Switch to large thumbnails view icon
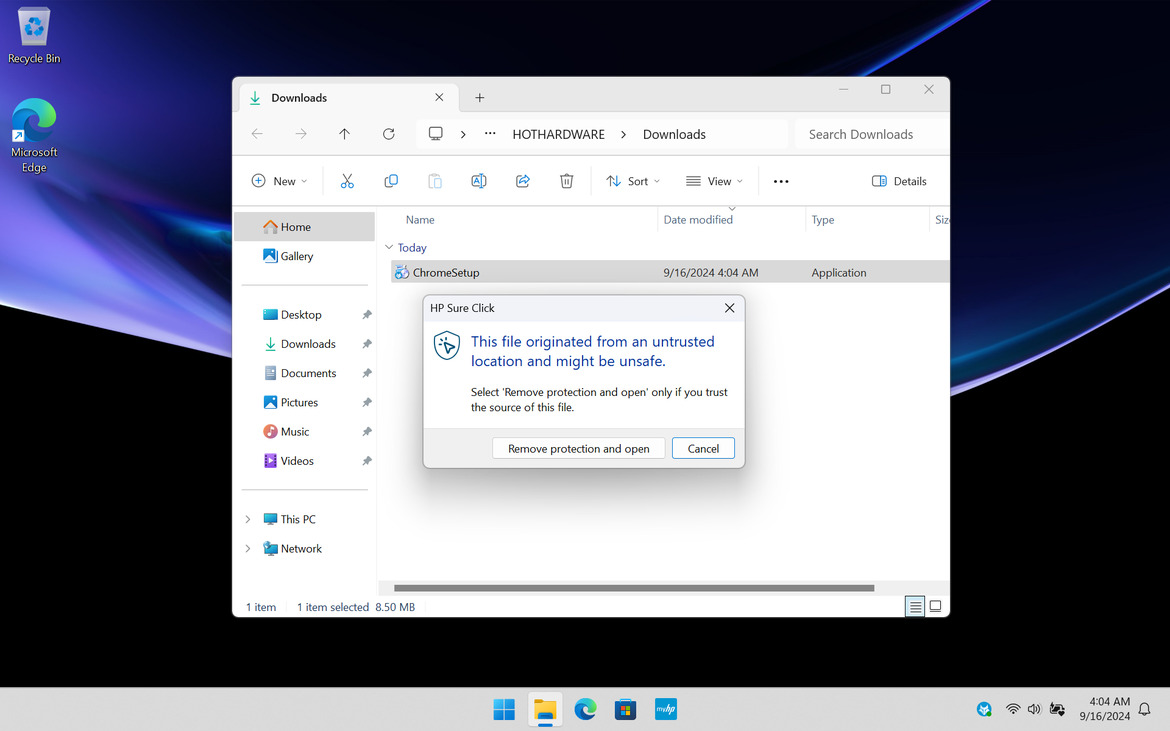Image resolution: width=1170 pixels, height=731 pixels. tap(935, 606)
